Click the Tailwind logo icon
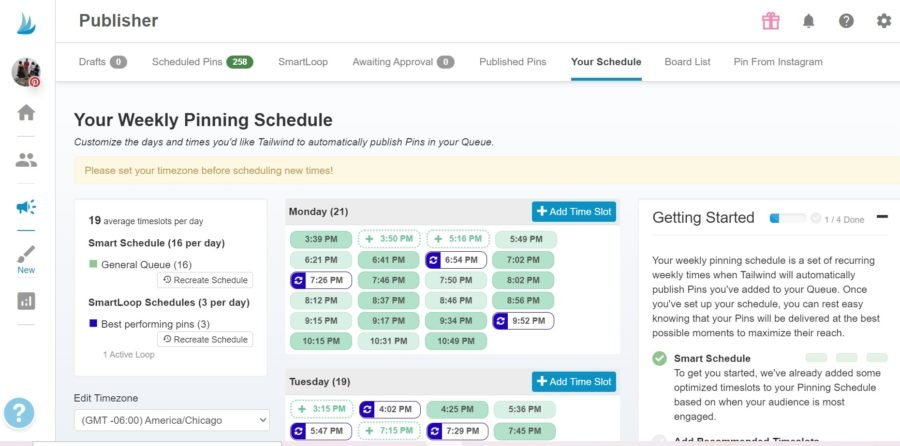The height and width of the screenshot is (446, 900). (x=26, y=21)
